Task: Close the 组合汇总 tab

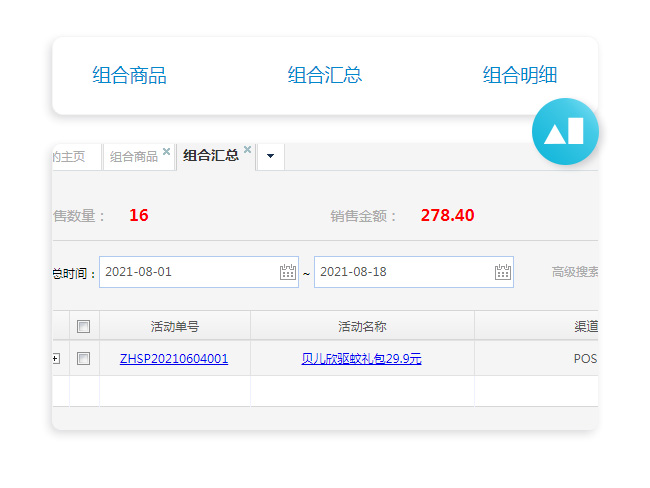Action: click(x=247, y=150)
